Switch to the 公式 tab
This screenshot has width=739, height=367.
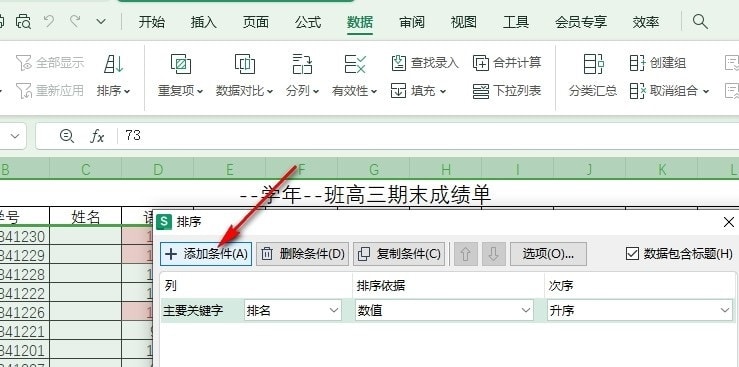[x=308, y=22]
